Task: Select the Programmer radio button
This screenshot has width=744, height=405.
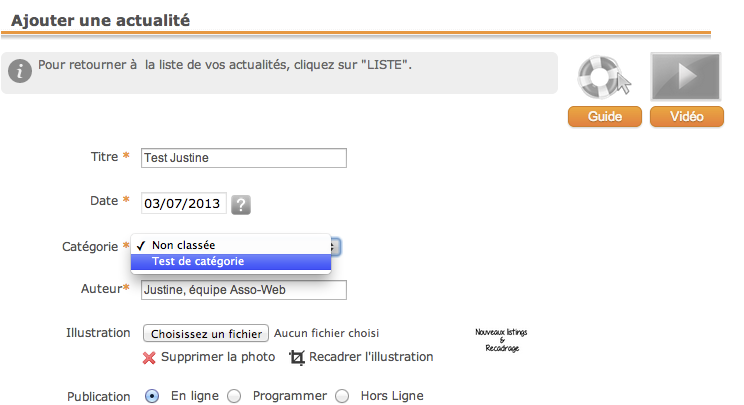Action: pos(234,396)
